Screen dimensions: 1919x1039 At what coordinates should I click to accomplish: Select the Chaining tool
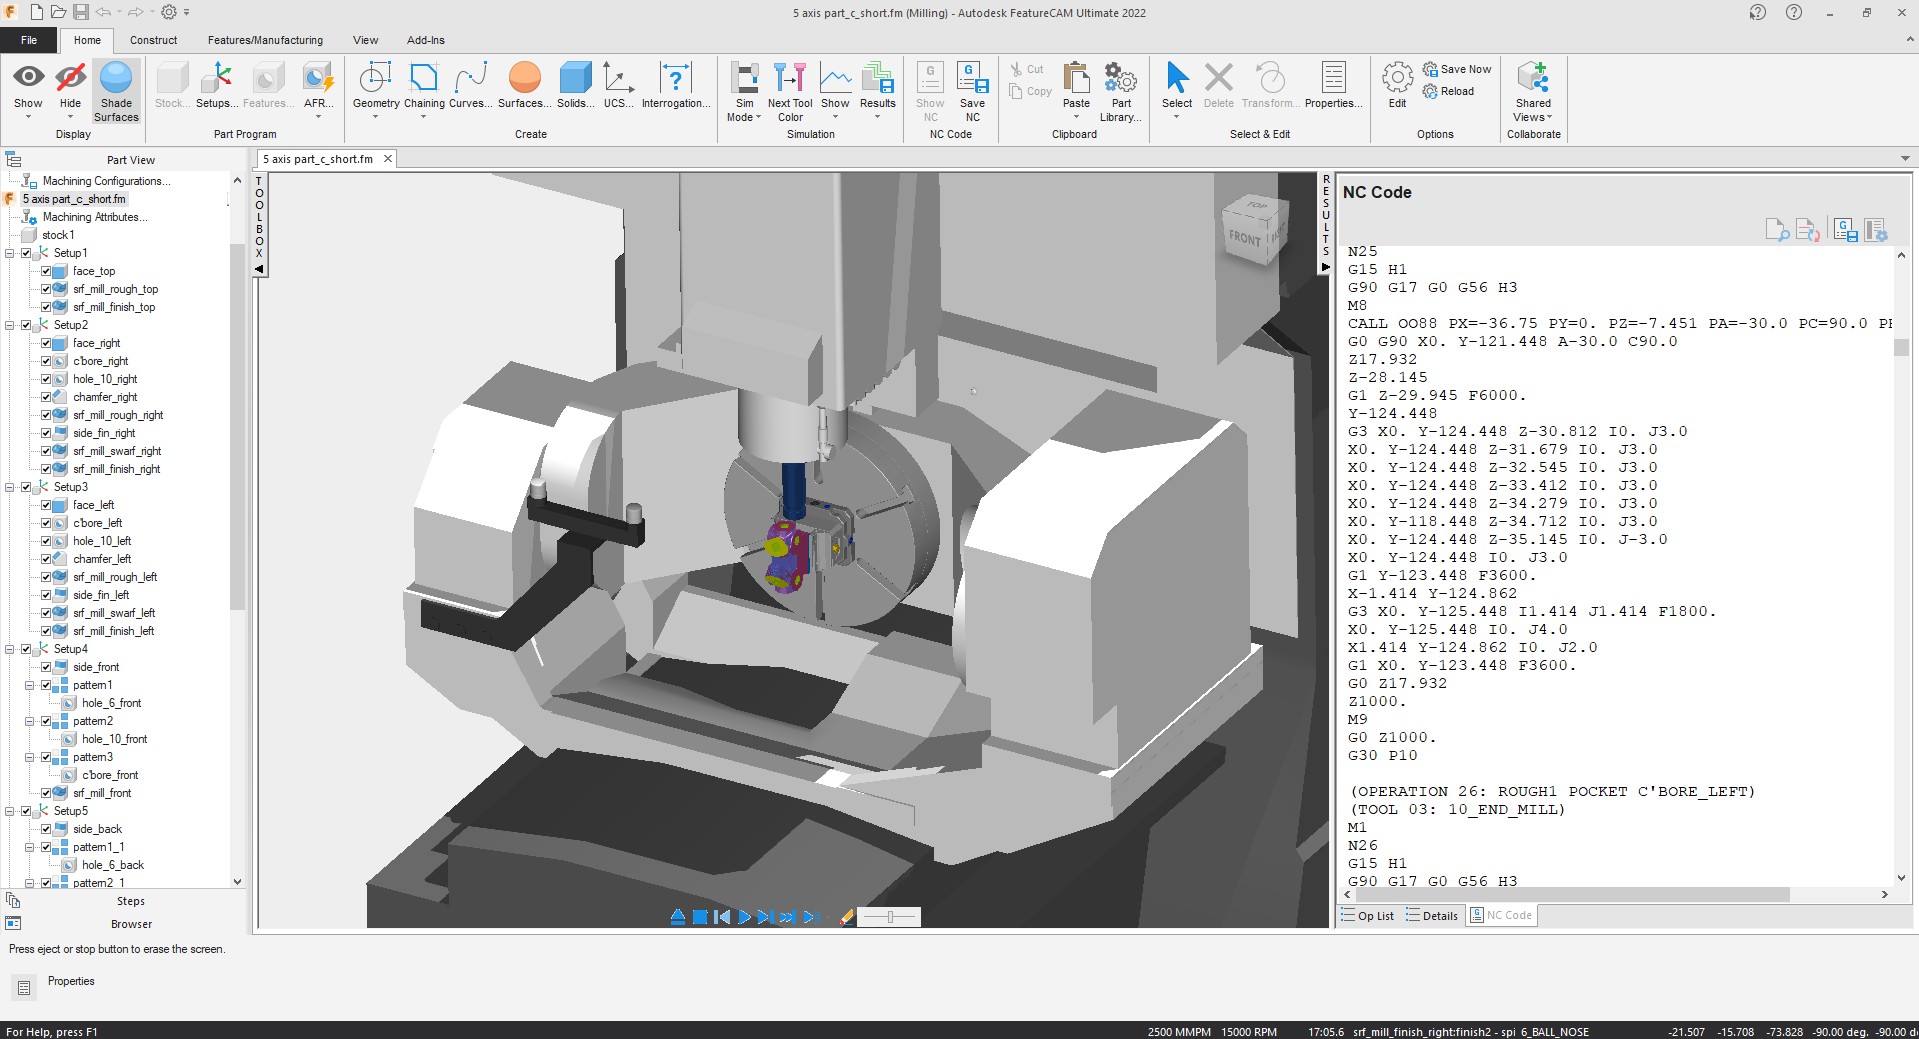pos(424,88)
